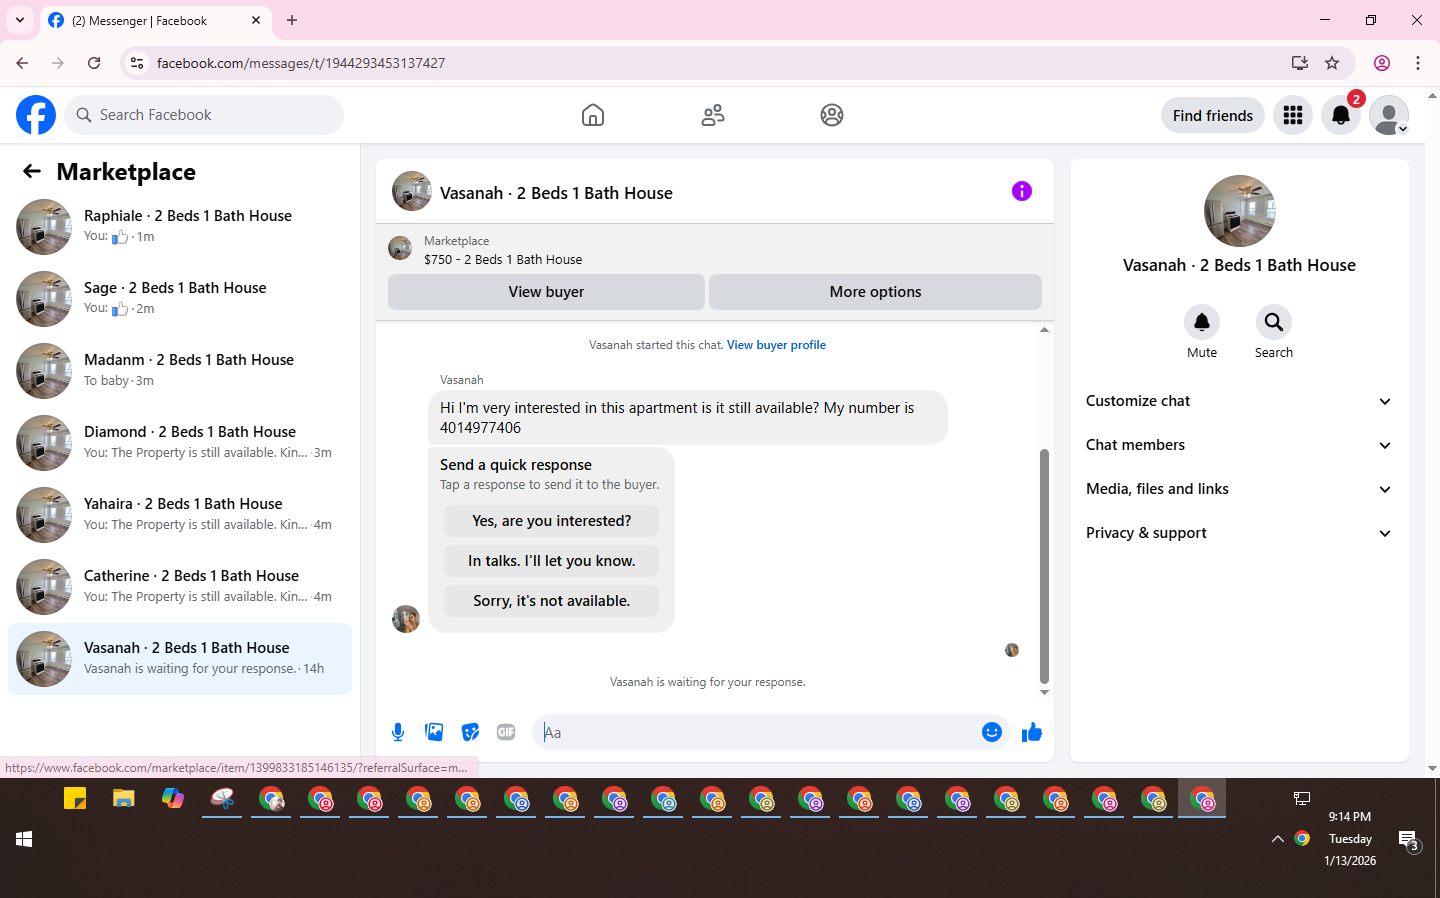Viewport: 1440px width, 898px height.
Task: Send quick response 'Sorry, it's not available.'
Action: coord(551,601)
